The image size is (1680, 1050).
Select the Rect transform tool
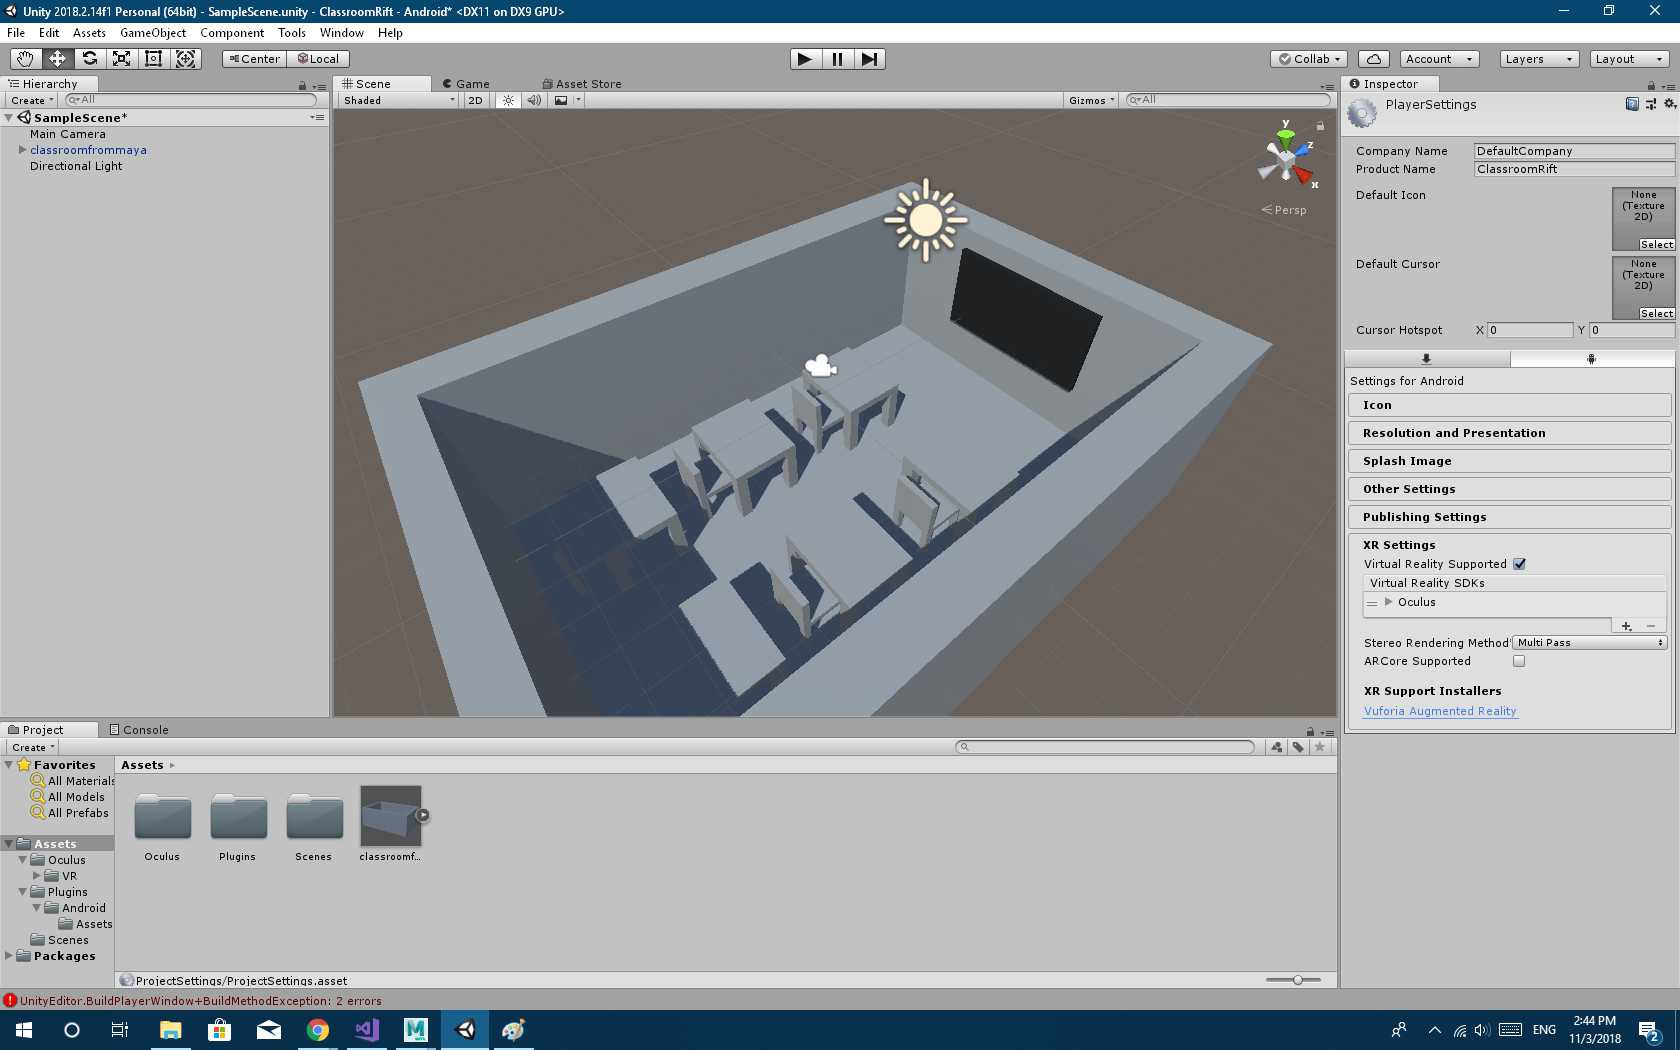(x=153, y=59)
